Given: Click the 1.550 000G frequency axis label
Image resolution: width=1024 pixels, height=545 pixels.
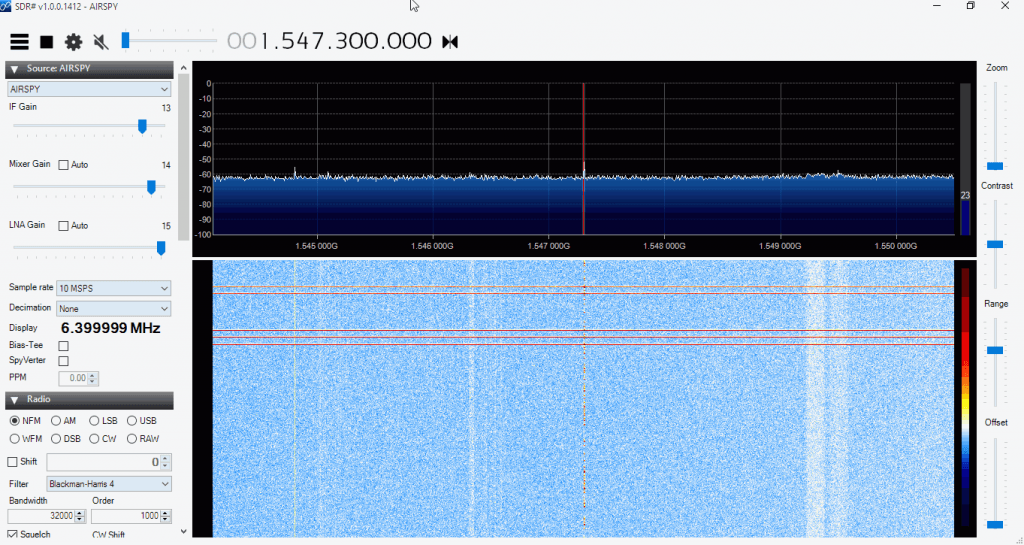Looking at the screenshot, I should [895, 246].
